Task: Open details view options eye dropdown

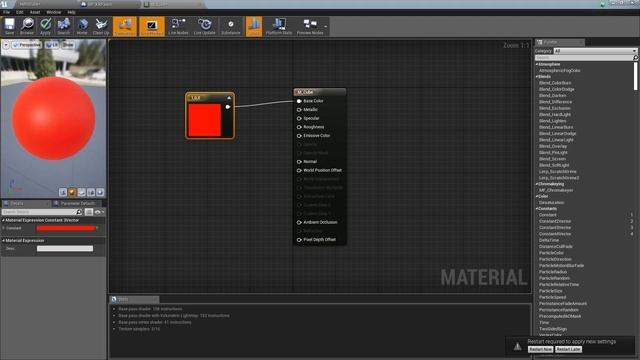Action: (x=99, y=212)
